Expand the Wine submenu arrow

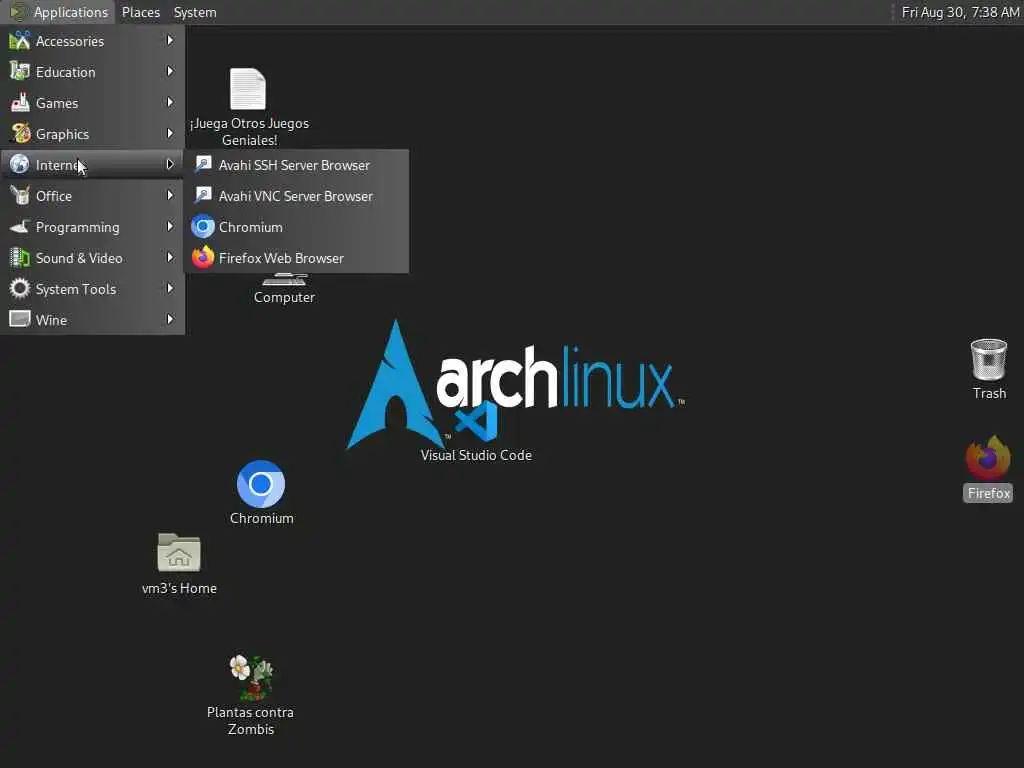click(x=170, y=319)
